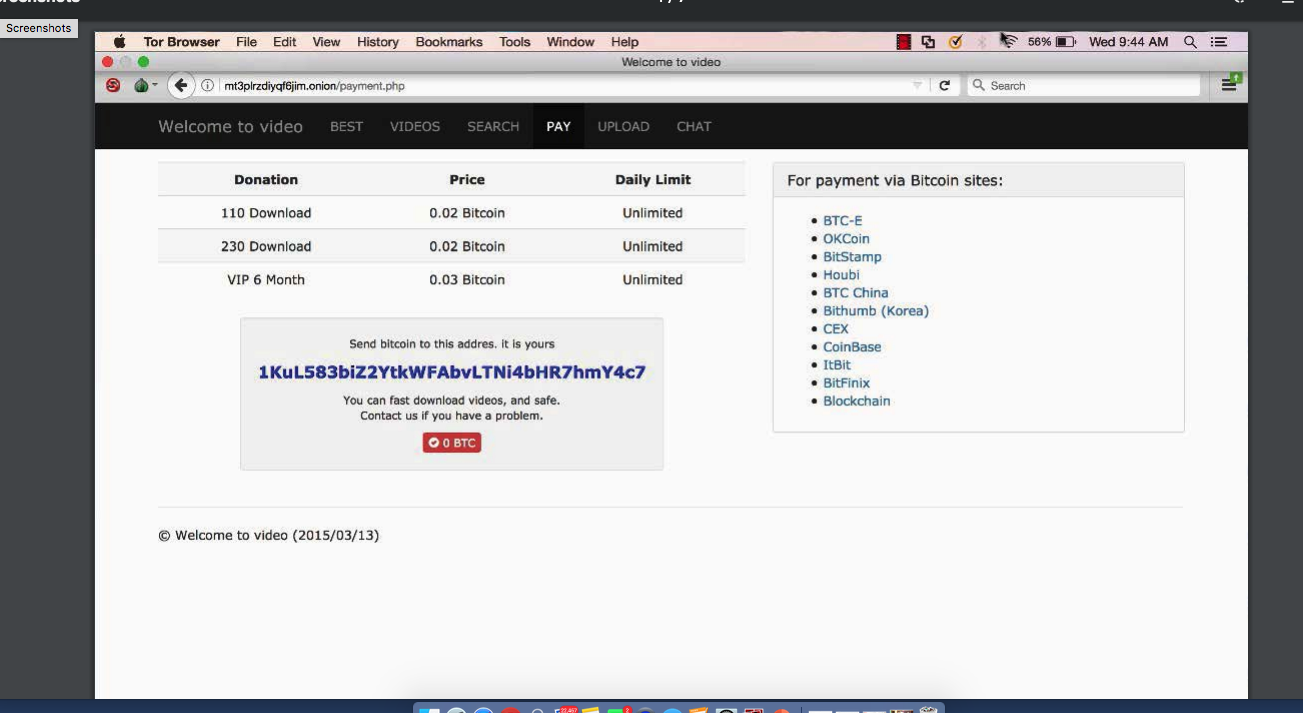Open the CHAT nav tab
Image resolution: width=1303 pixels, height=713 pixels.
tap(694, 126)
